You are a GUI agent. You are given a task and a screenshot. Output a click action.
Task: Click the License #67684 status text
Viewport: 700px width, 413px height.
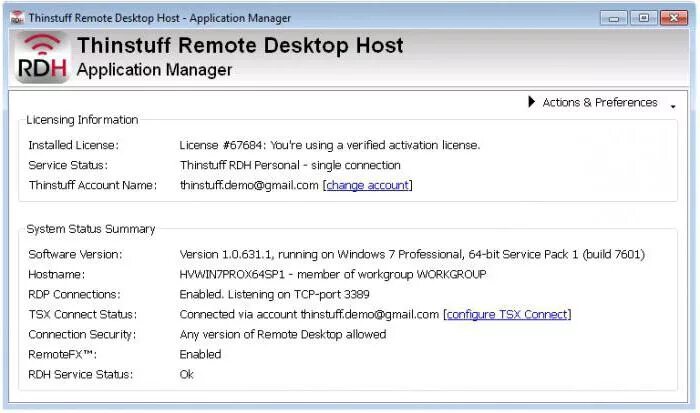click(330, 145)
